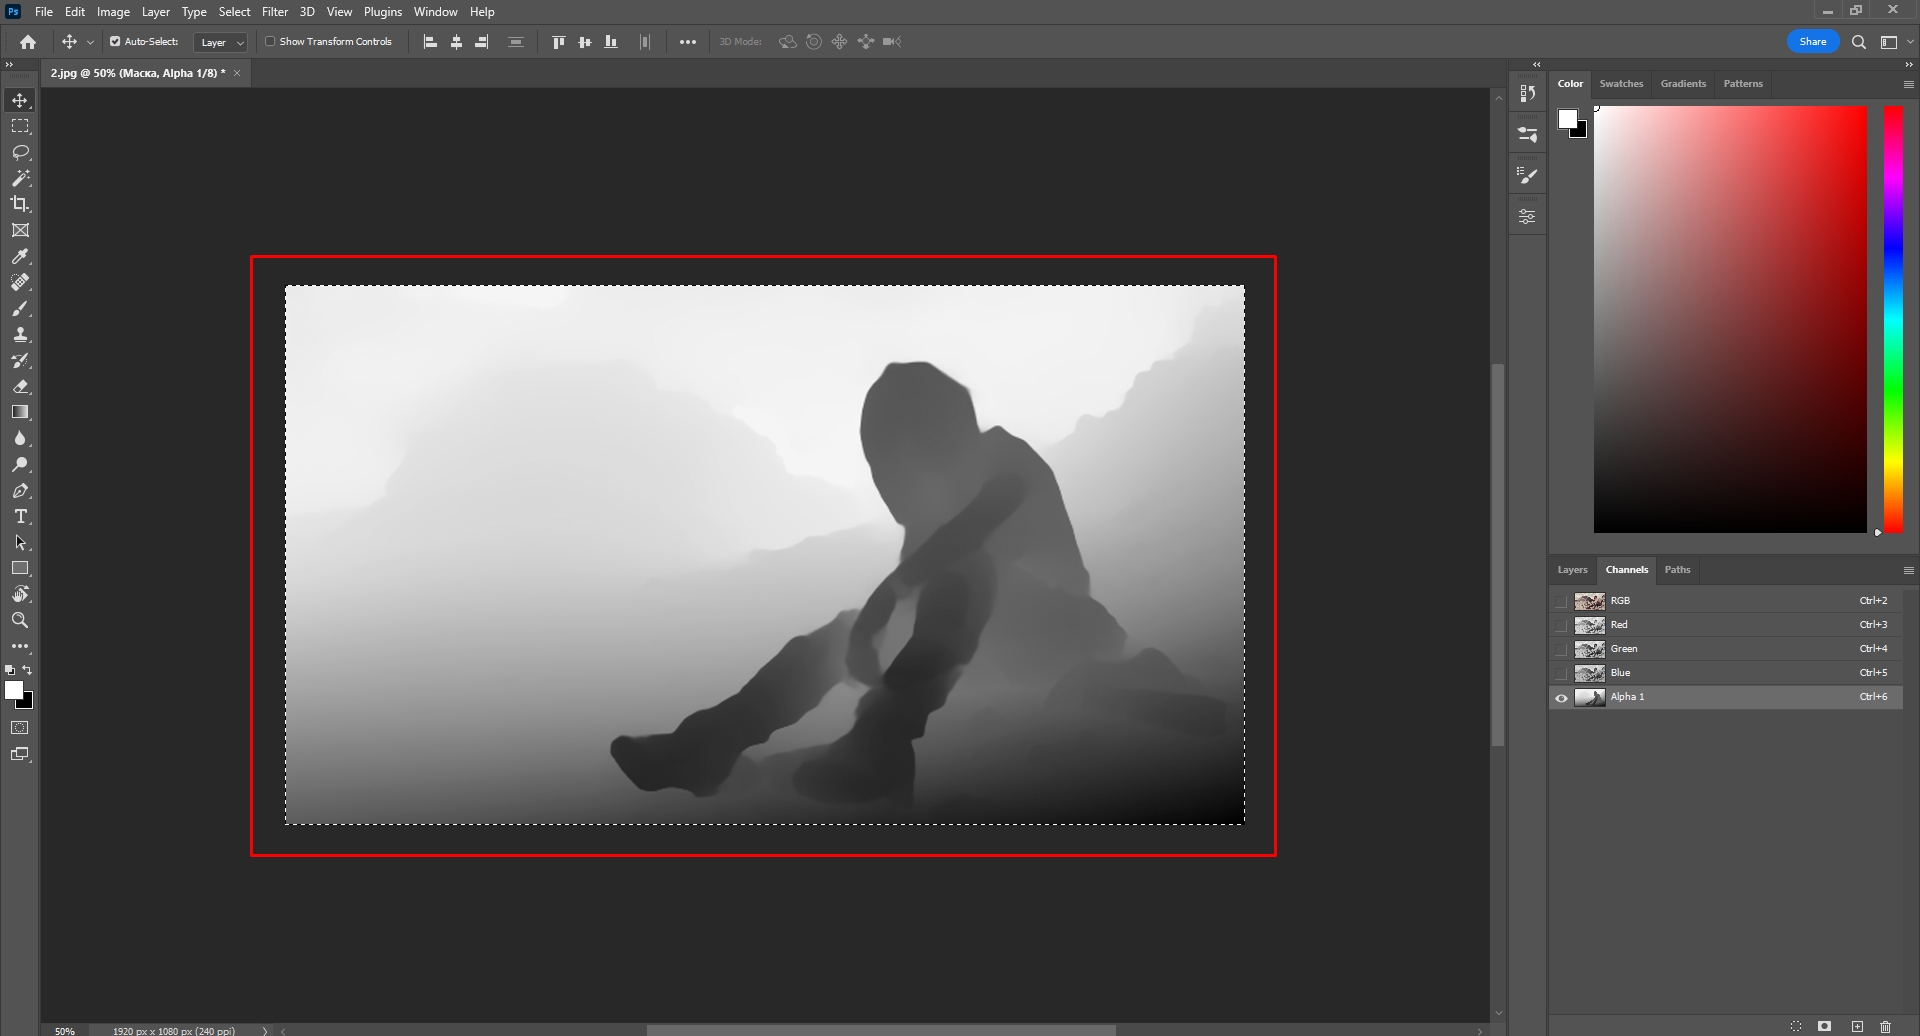This screenshot has width=1920, height=1036.
Task: Click the foreground color swatch in Color panel
Action: coord(1567,119)
